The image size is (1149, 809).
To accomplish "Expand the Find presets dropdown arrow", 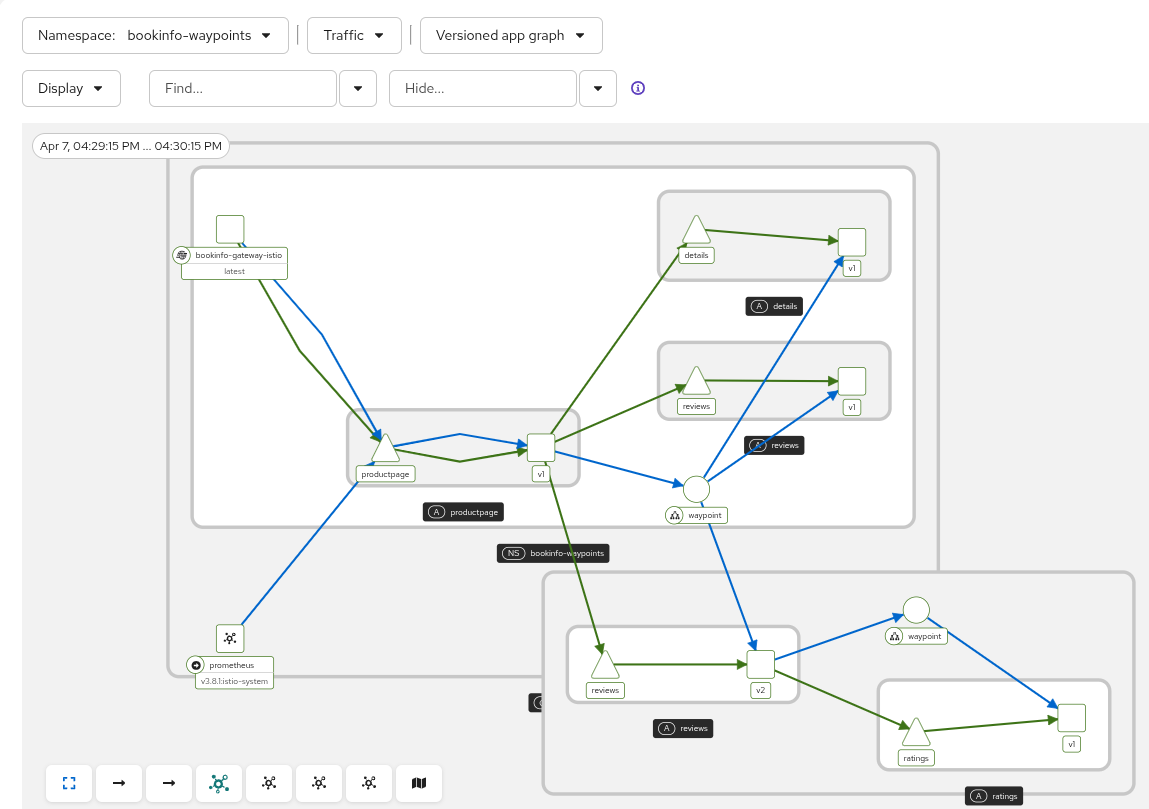I will [358, 88].
